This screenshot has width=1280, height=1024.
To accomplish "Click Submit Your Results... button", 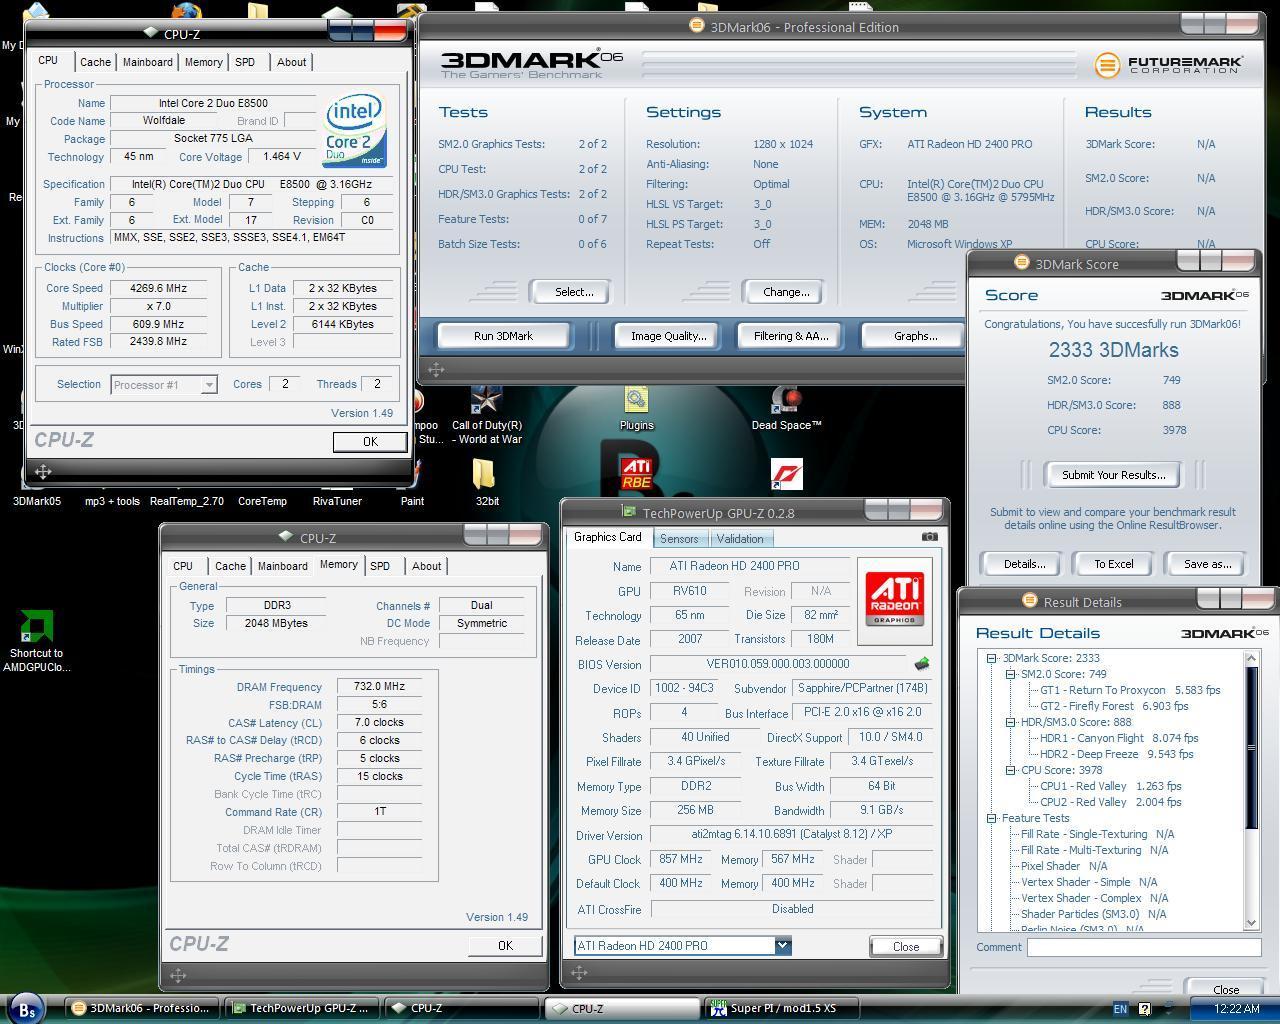I will tap(1113, 475).
